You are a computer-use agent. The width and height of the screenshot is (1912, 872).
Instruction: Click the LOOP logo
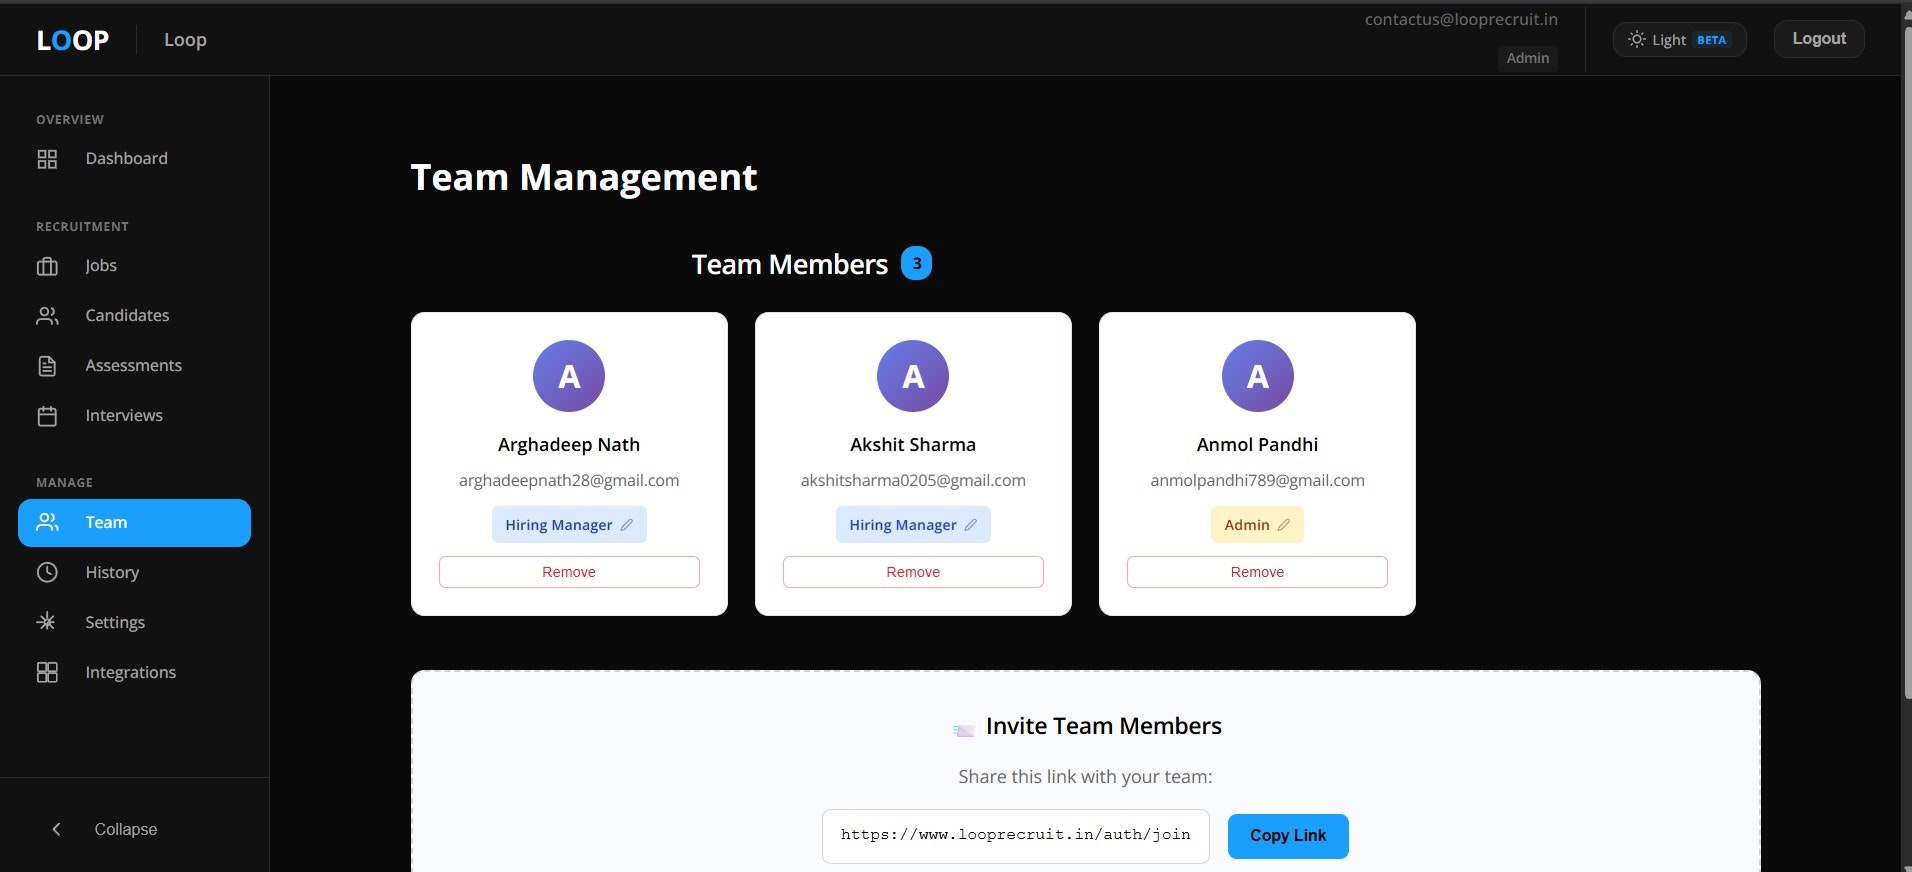pyautogui.click(x=73, y=40)
